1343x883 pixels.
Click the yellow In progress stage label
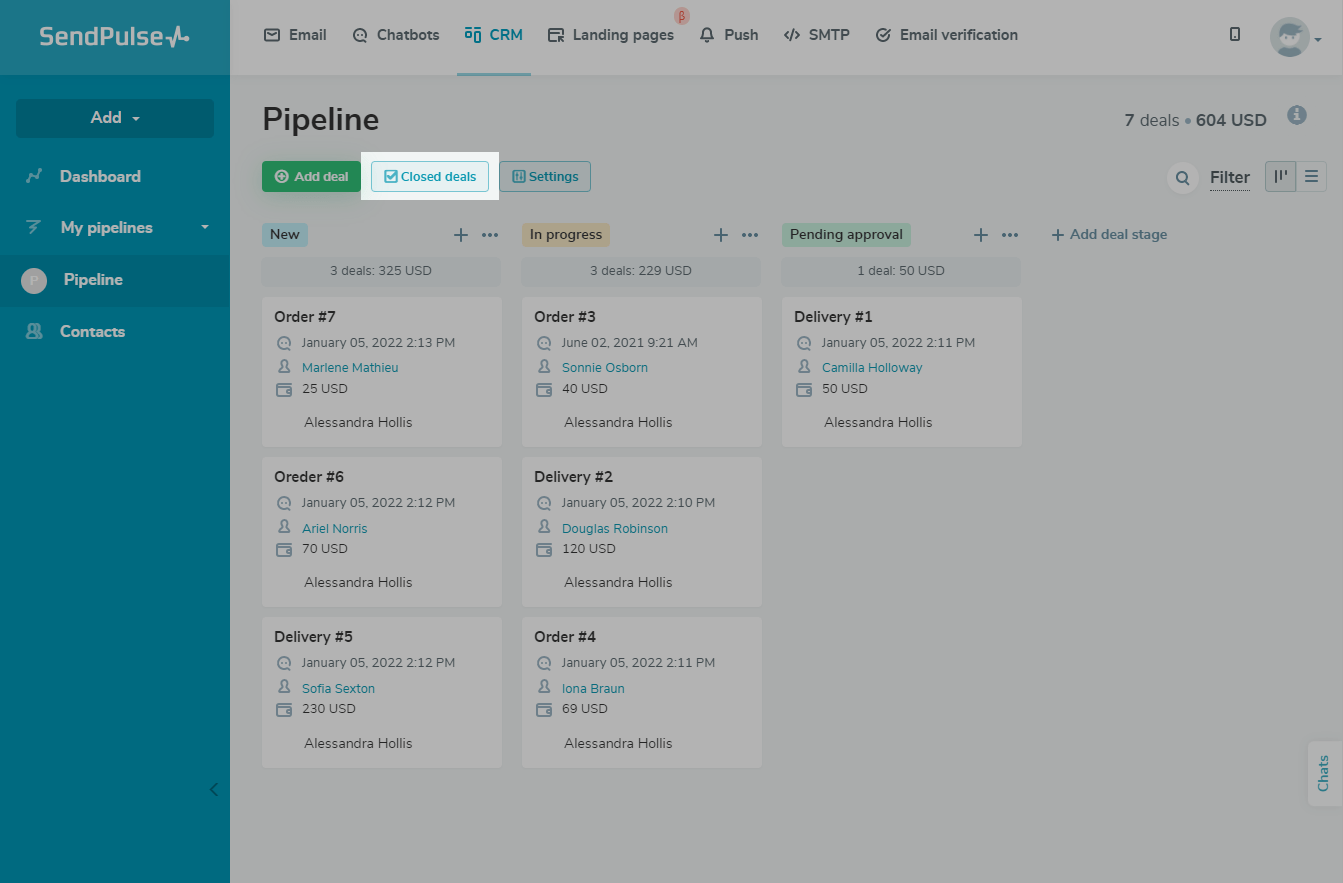tap(566, 235)
